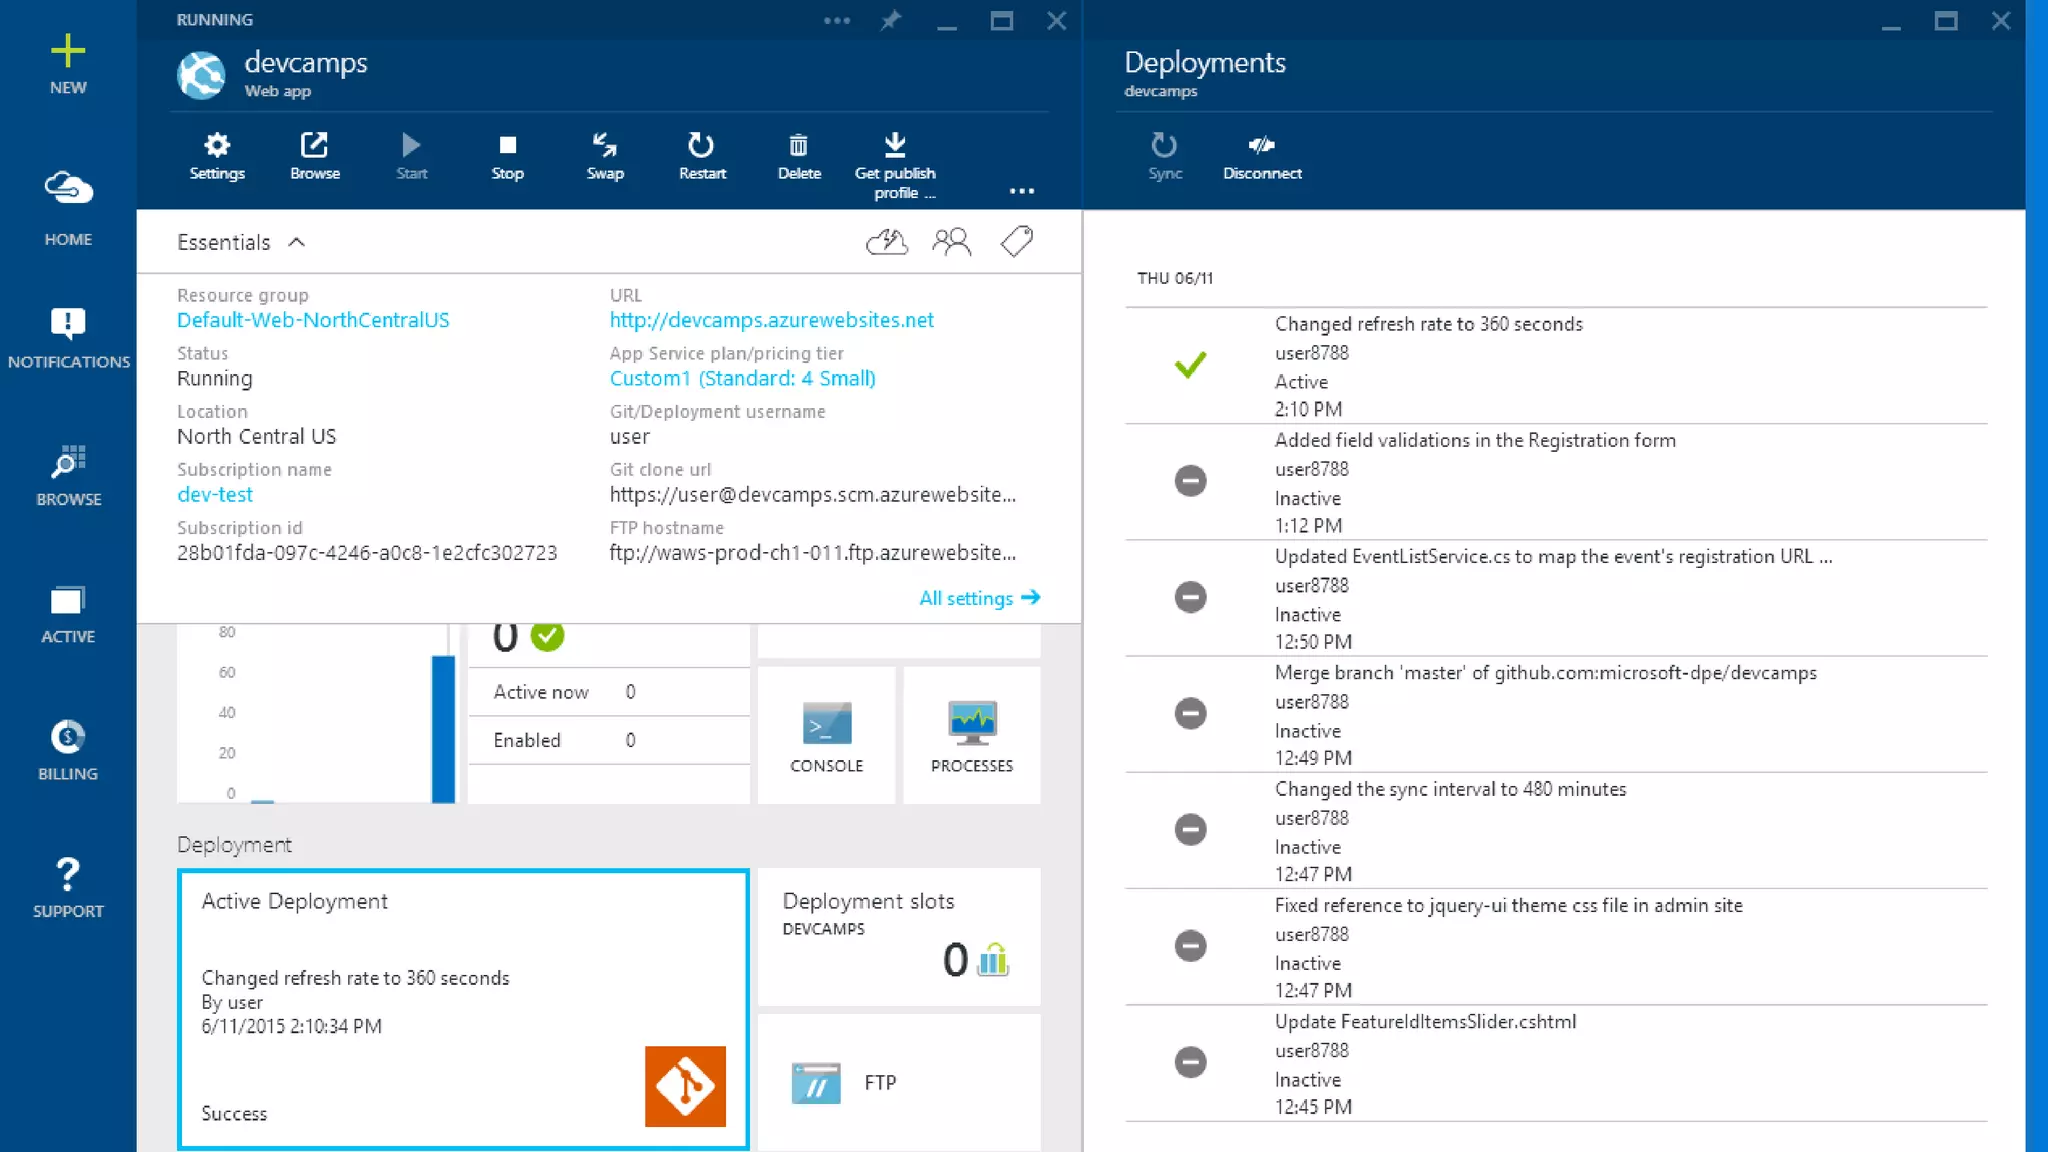This screenshot has width=2048, height=1152.
Task: Pin the devcamps blade
Action: [890, 20]
